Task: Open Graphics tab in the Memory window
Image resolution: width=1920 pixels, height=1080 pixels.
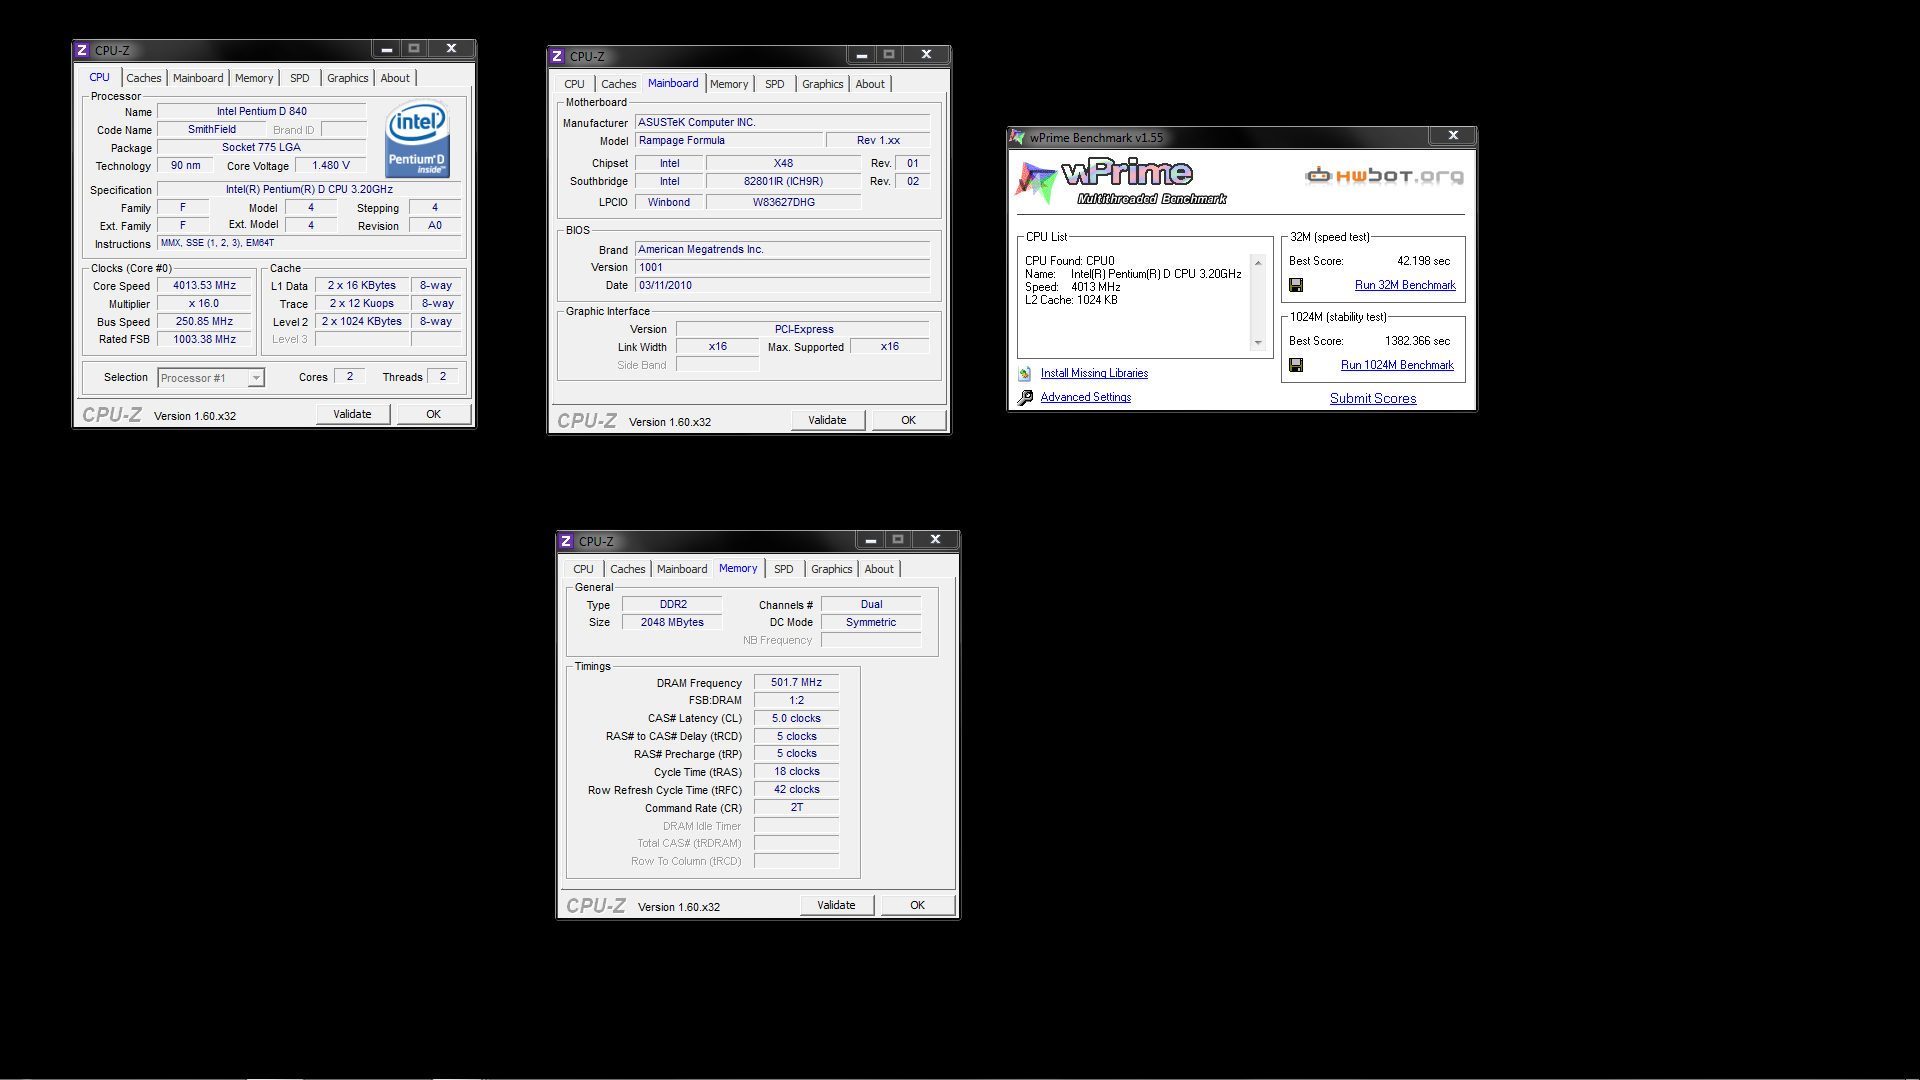Action: (x=832, y=569)
